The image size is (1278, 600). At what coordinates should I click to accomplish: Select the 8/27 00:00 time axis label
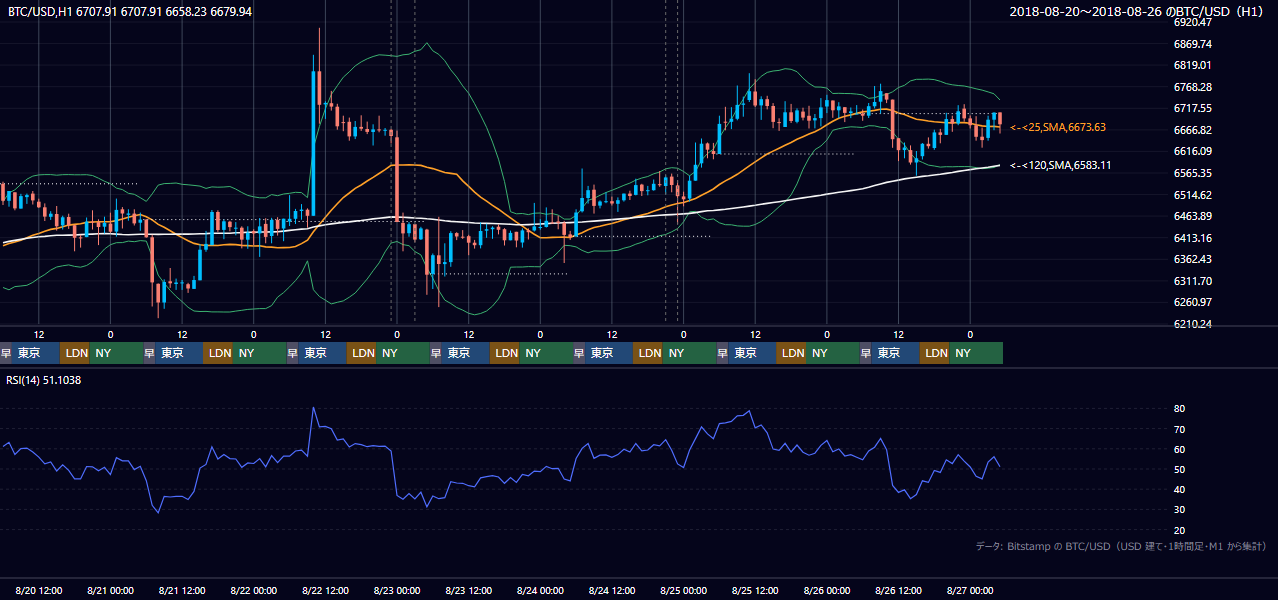(970, 591)
